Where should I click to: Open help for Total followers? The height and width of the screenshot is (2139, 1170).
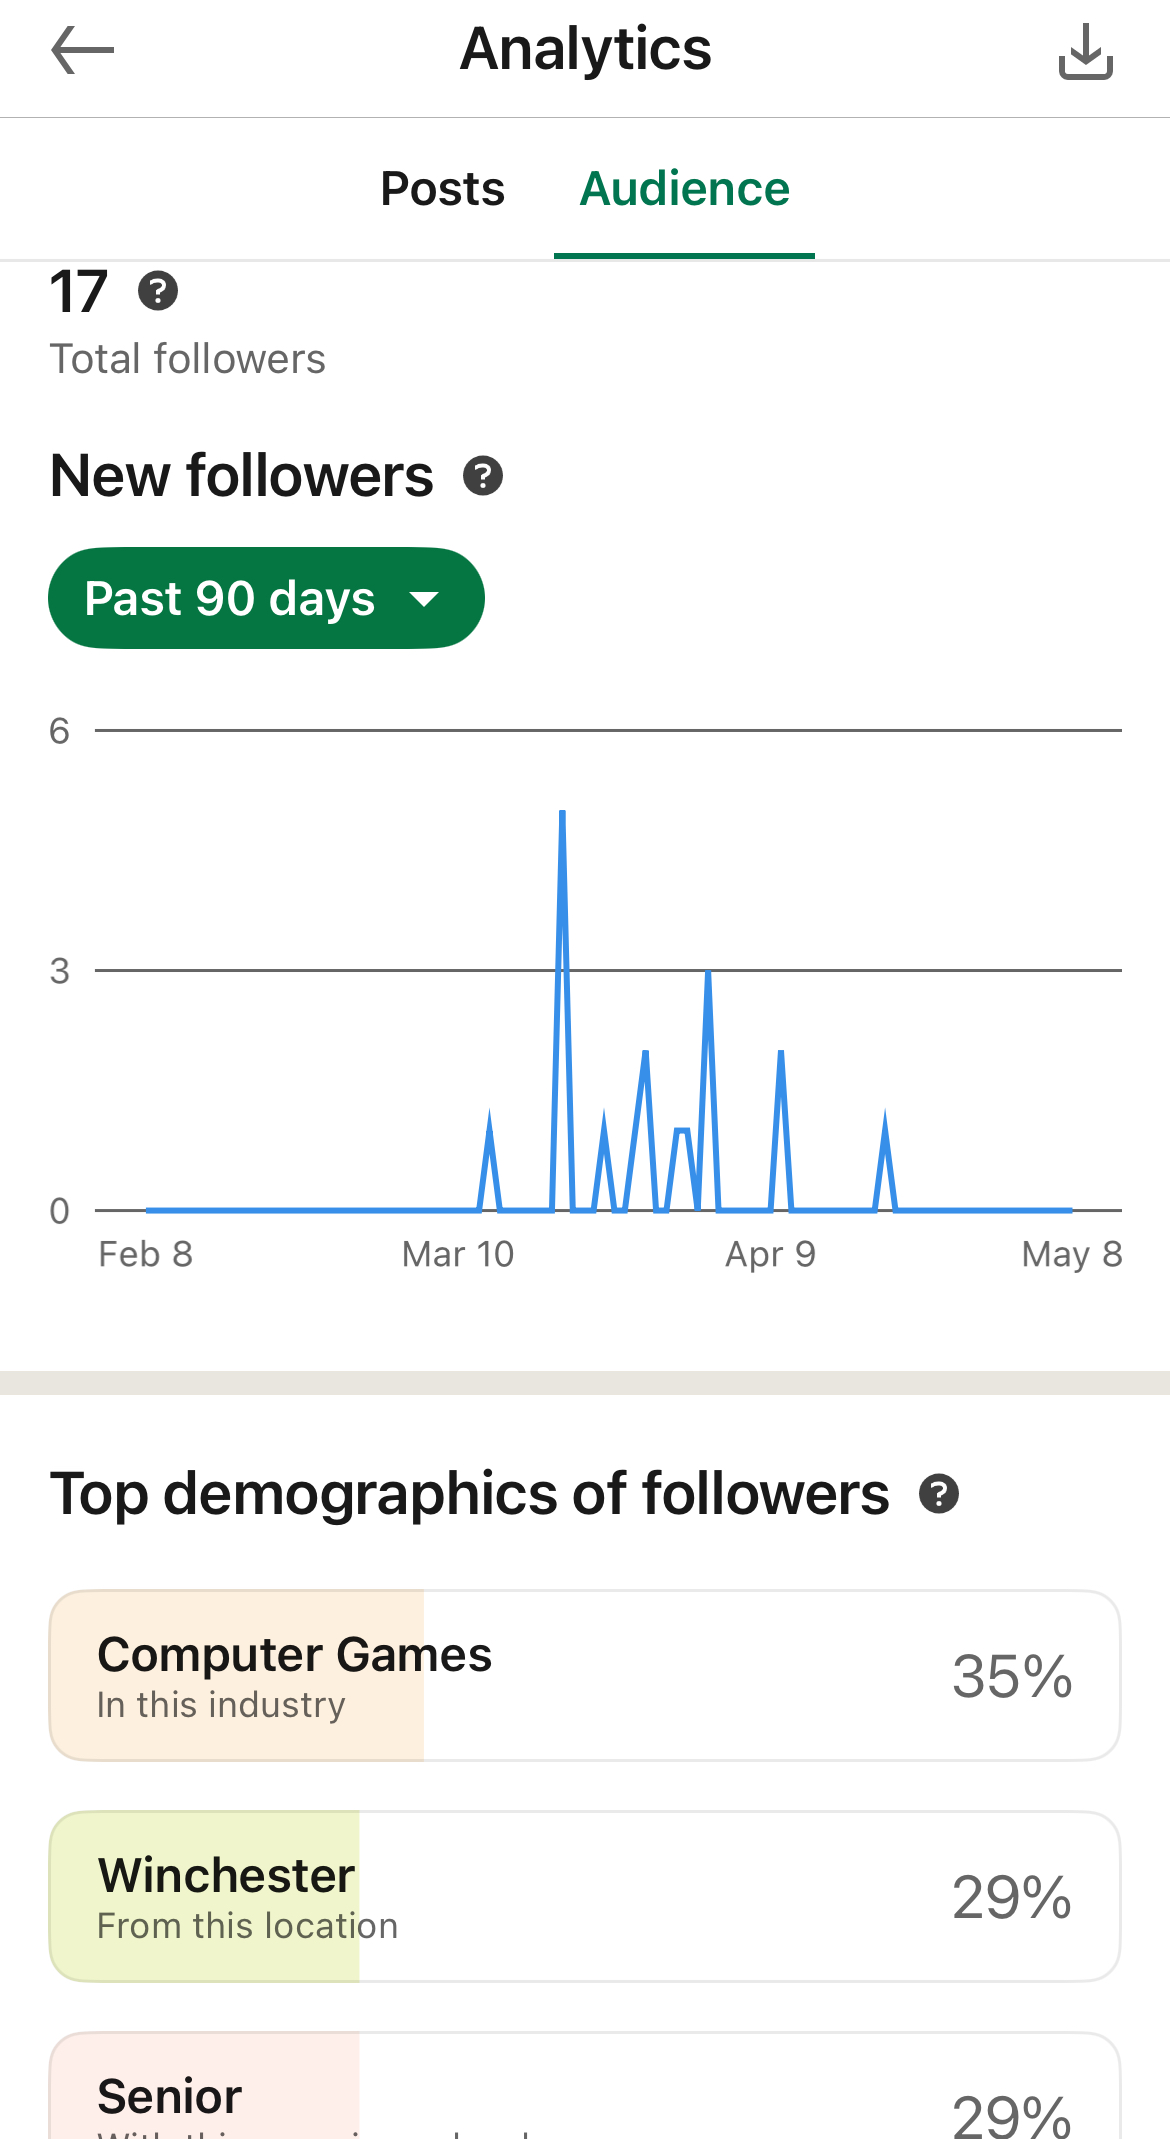(158, 292)
